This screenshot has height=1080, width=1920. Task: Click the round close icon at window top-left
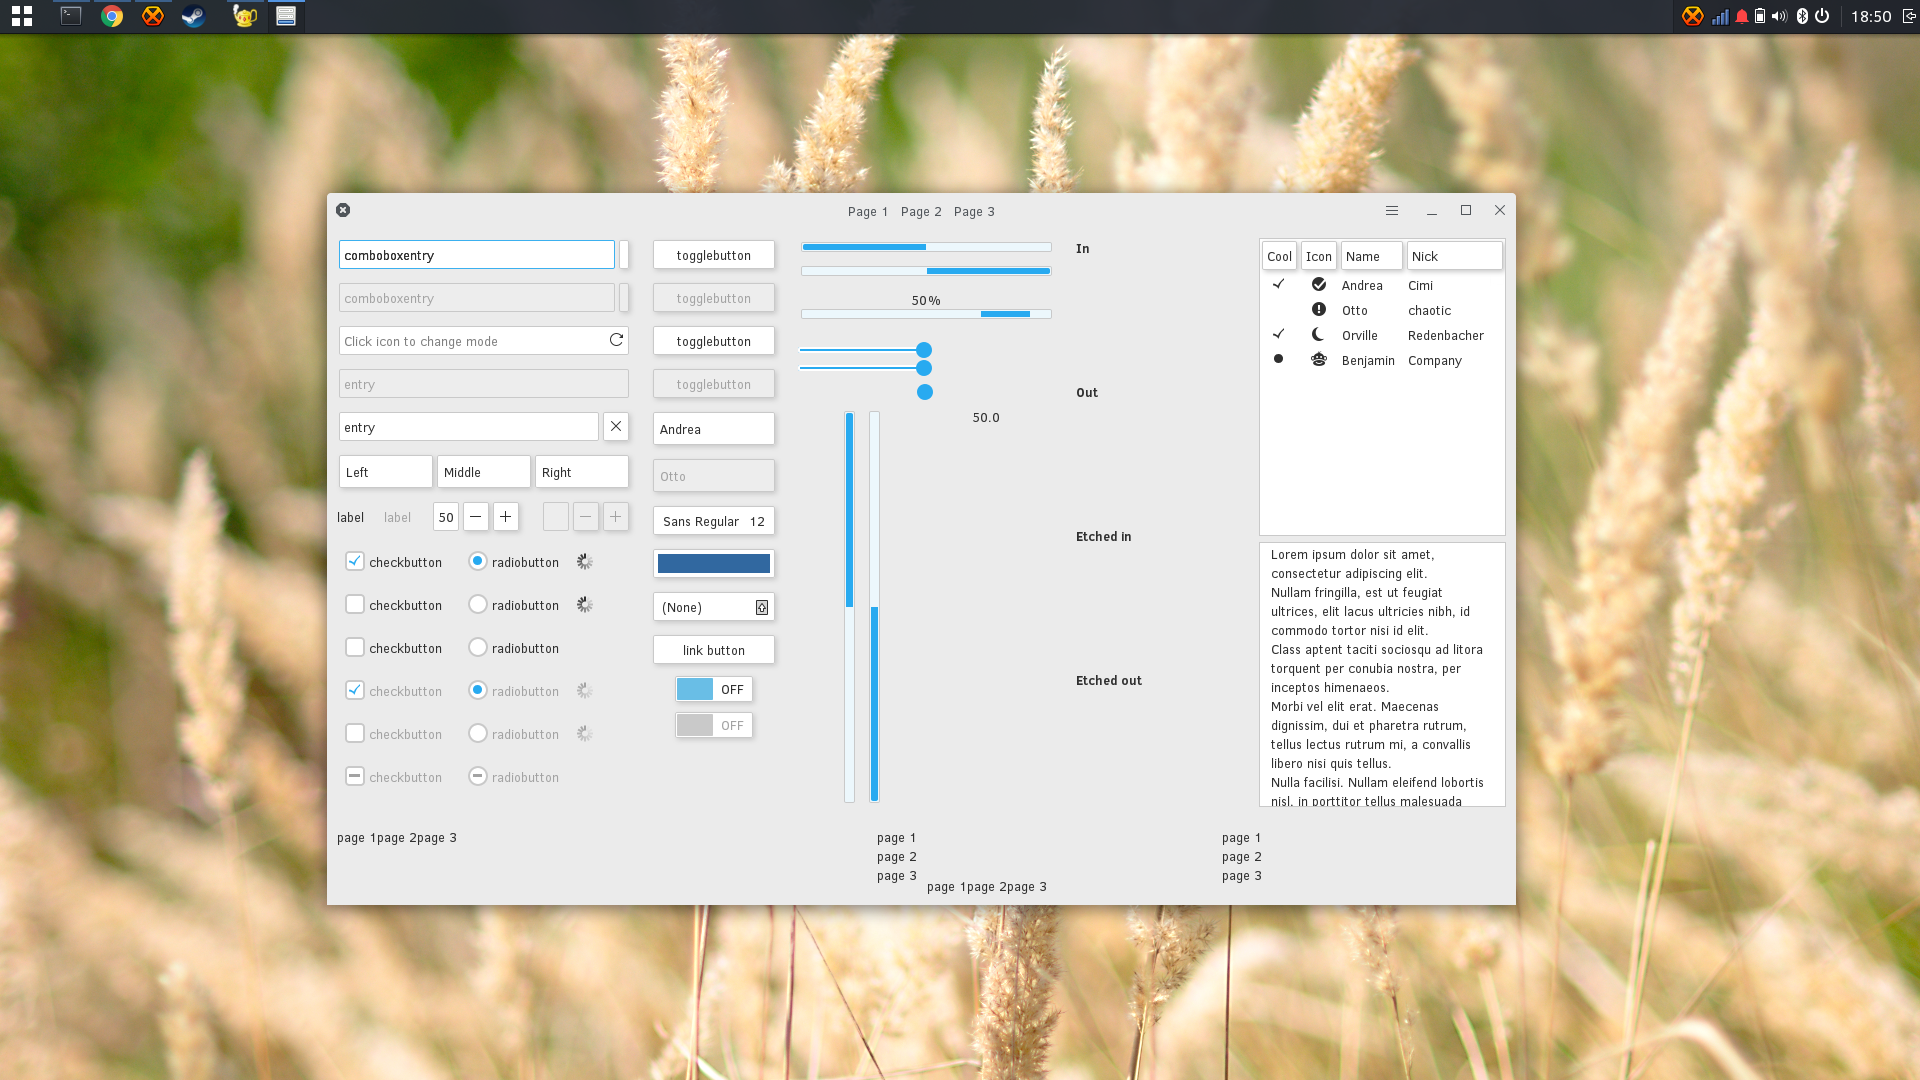(x=343, y=210)
